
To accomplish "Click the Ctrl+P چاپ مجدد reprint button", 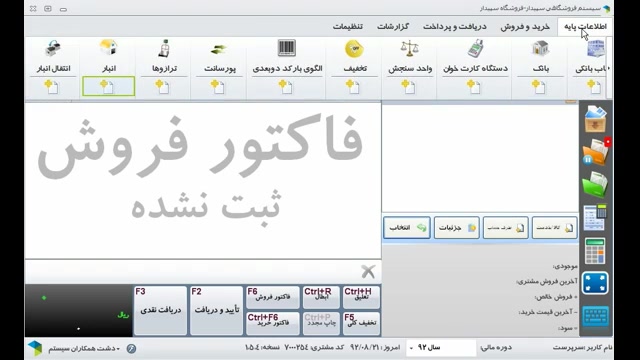I will (321, 323).
